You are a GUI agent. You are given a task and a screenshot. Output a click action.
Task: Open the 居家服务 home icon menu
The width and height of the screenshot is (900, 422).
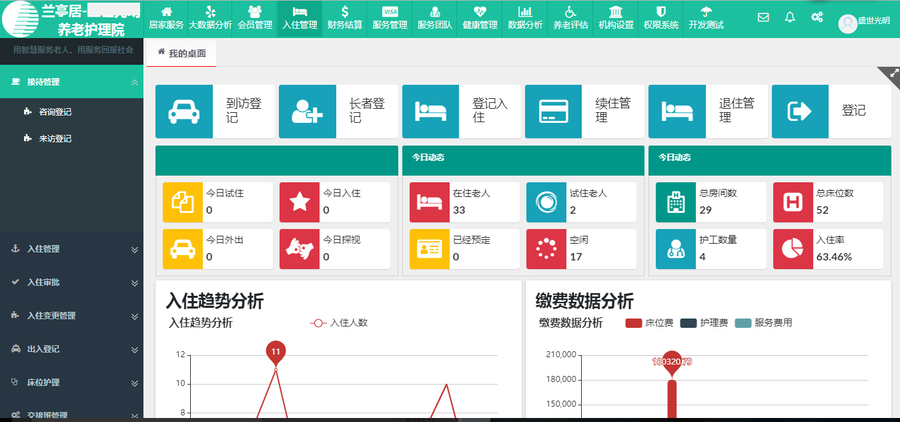pos(166,18)
